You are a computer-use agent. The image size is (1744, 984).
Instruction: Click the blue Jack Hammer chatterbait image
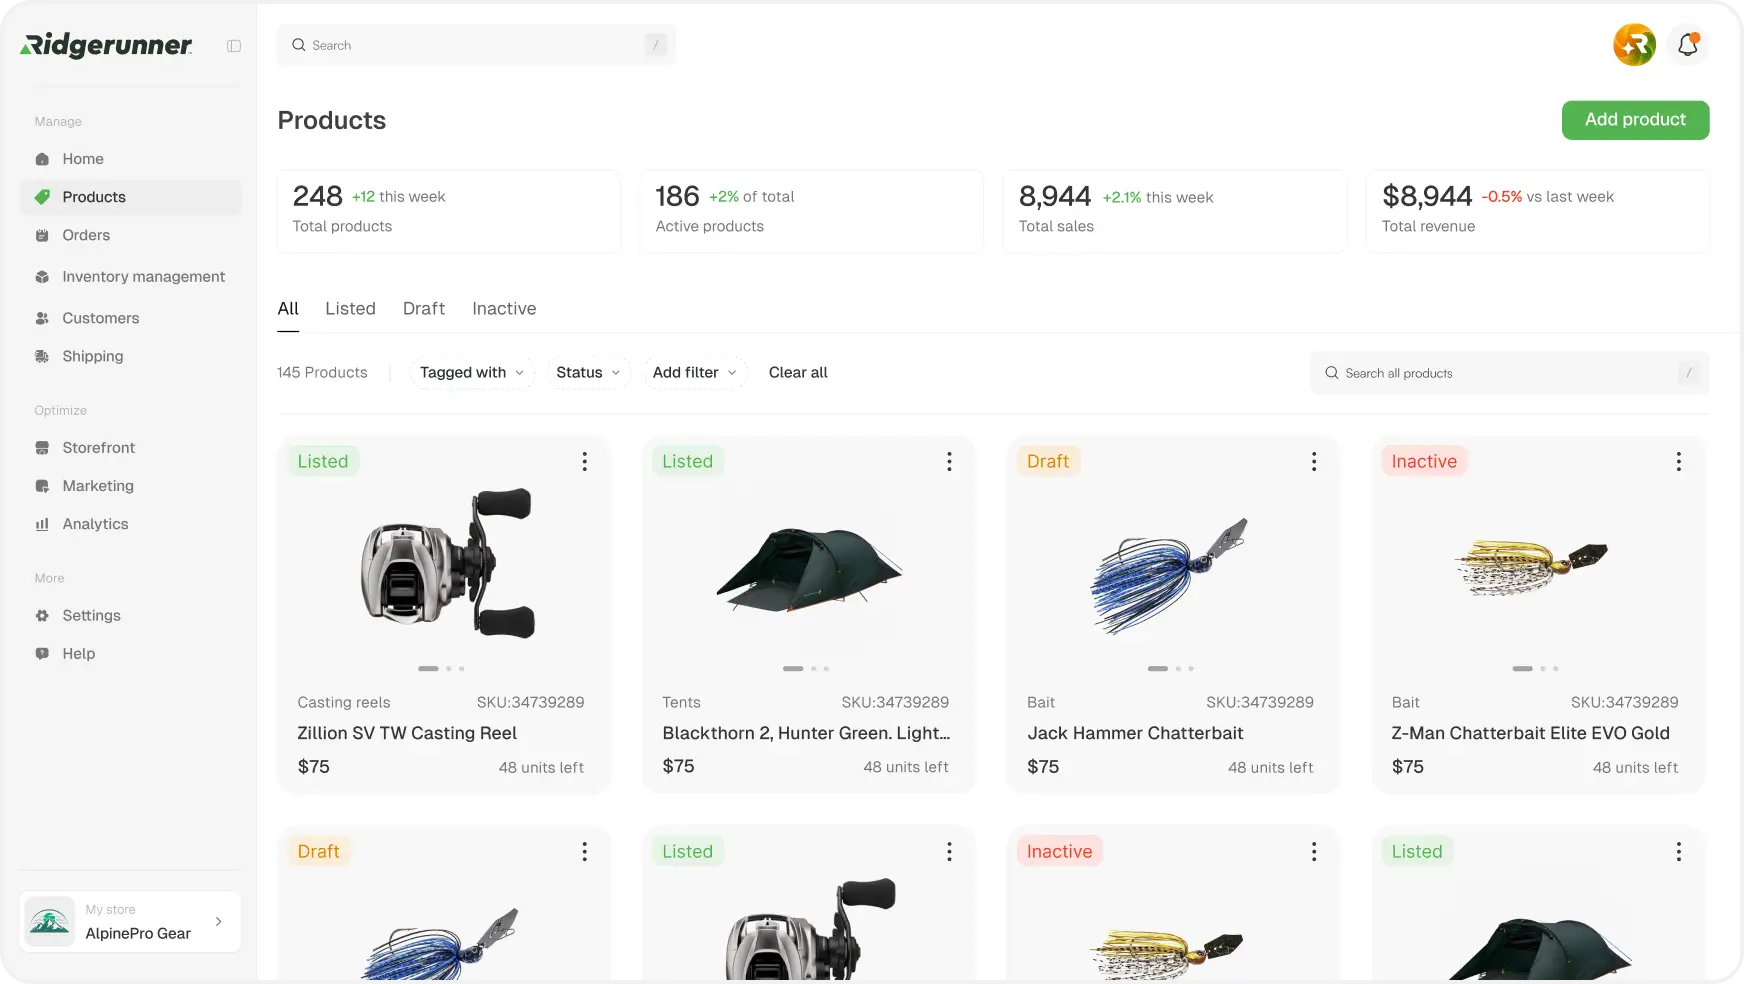point(1169,576)
